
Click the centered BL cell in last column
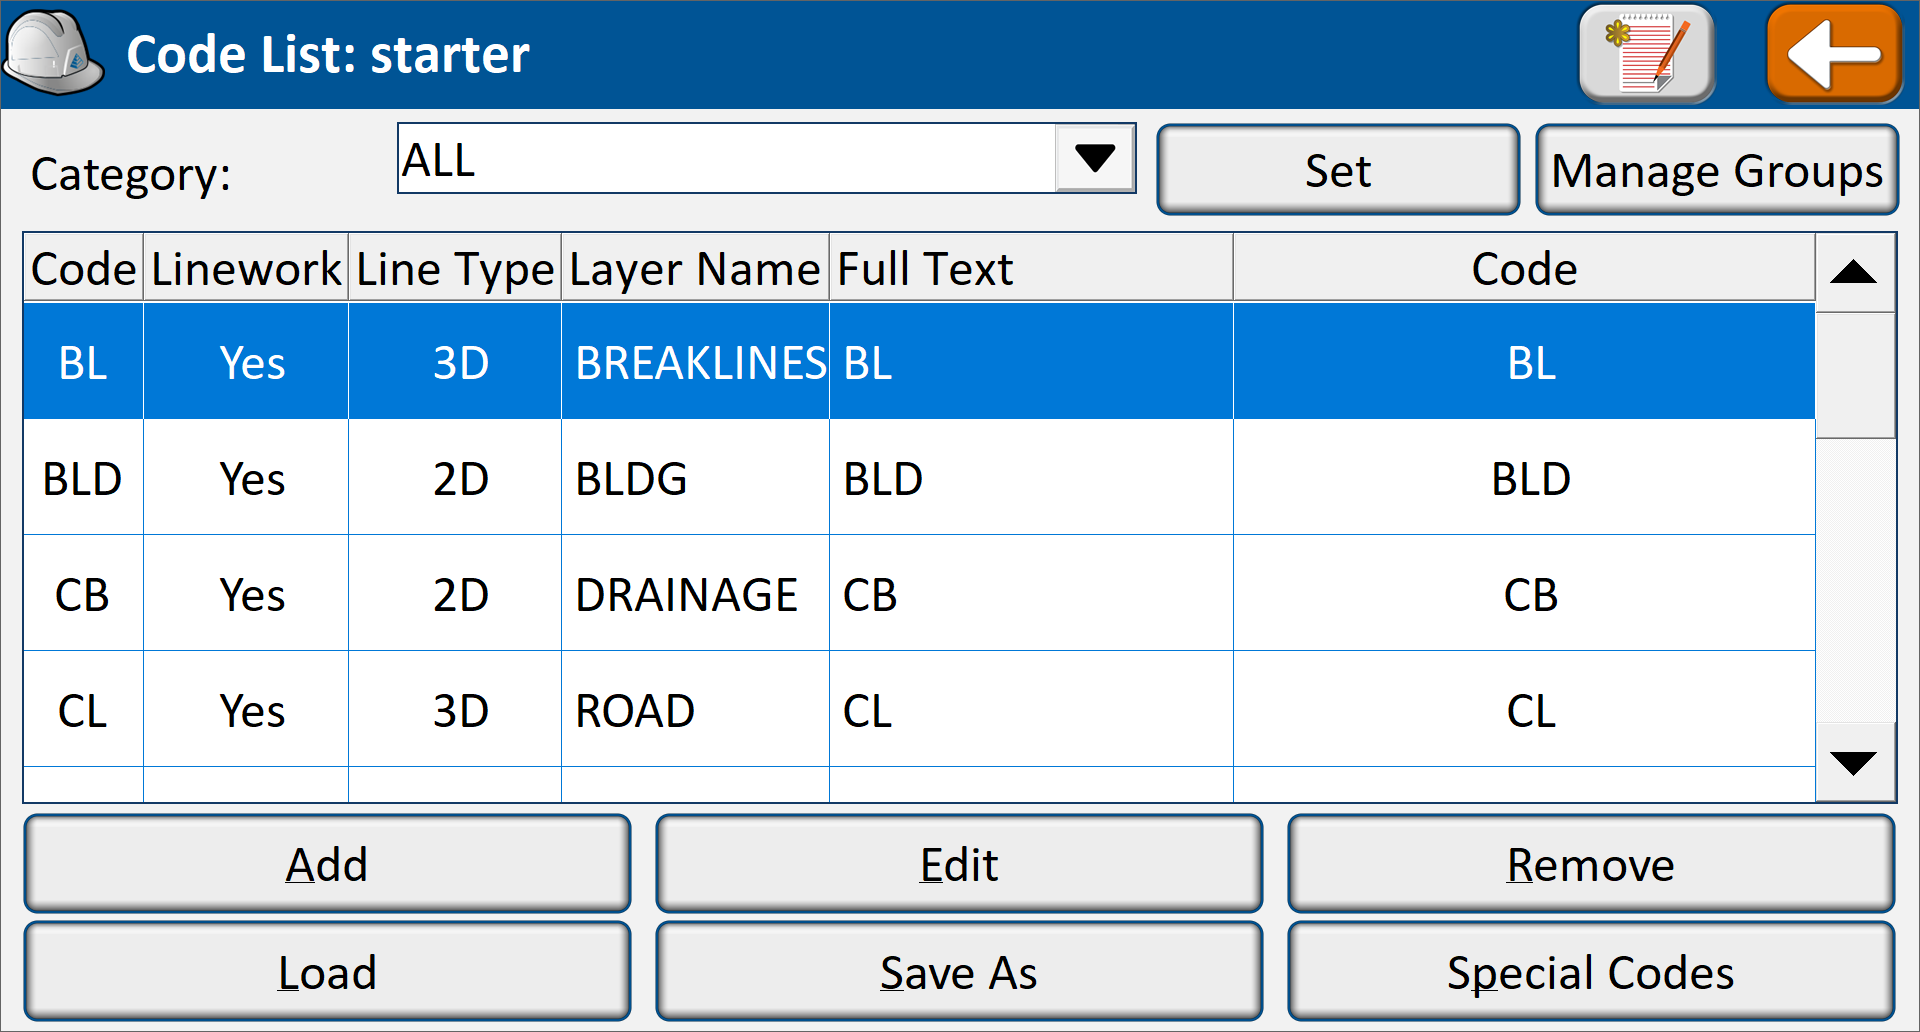tap(1524, 362)
